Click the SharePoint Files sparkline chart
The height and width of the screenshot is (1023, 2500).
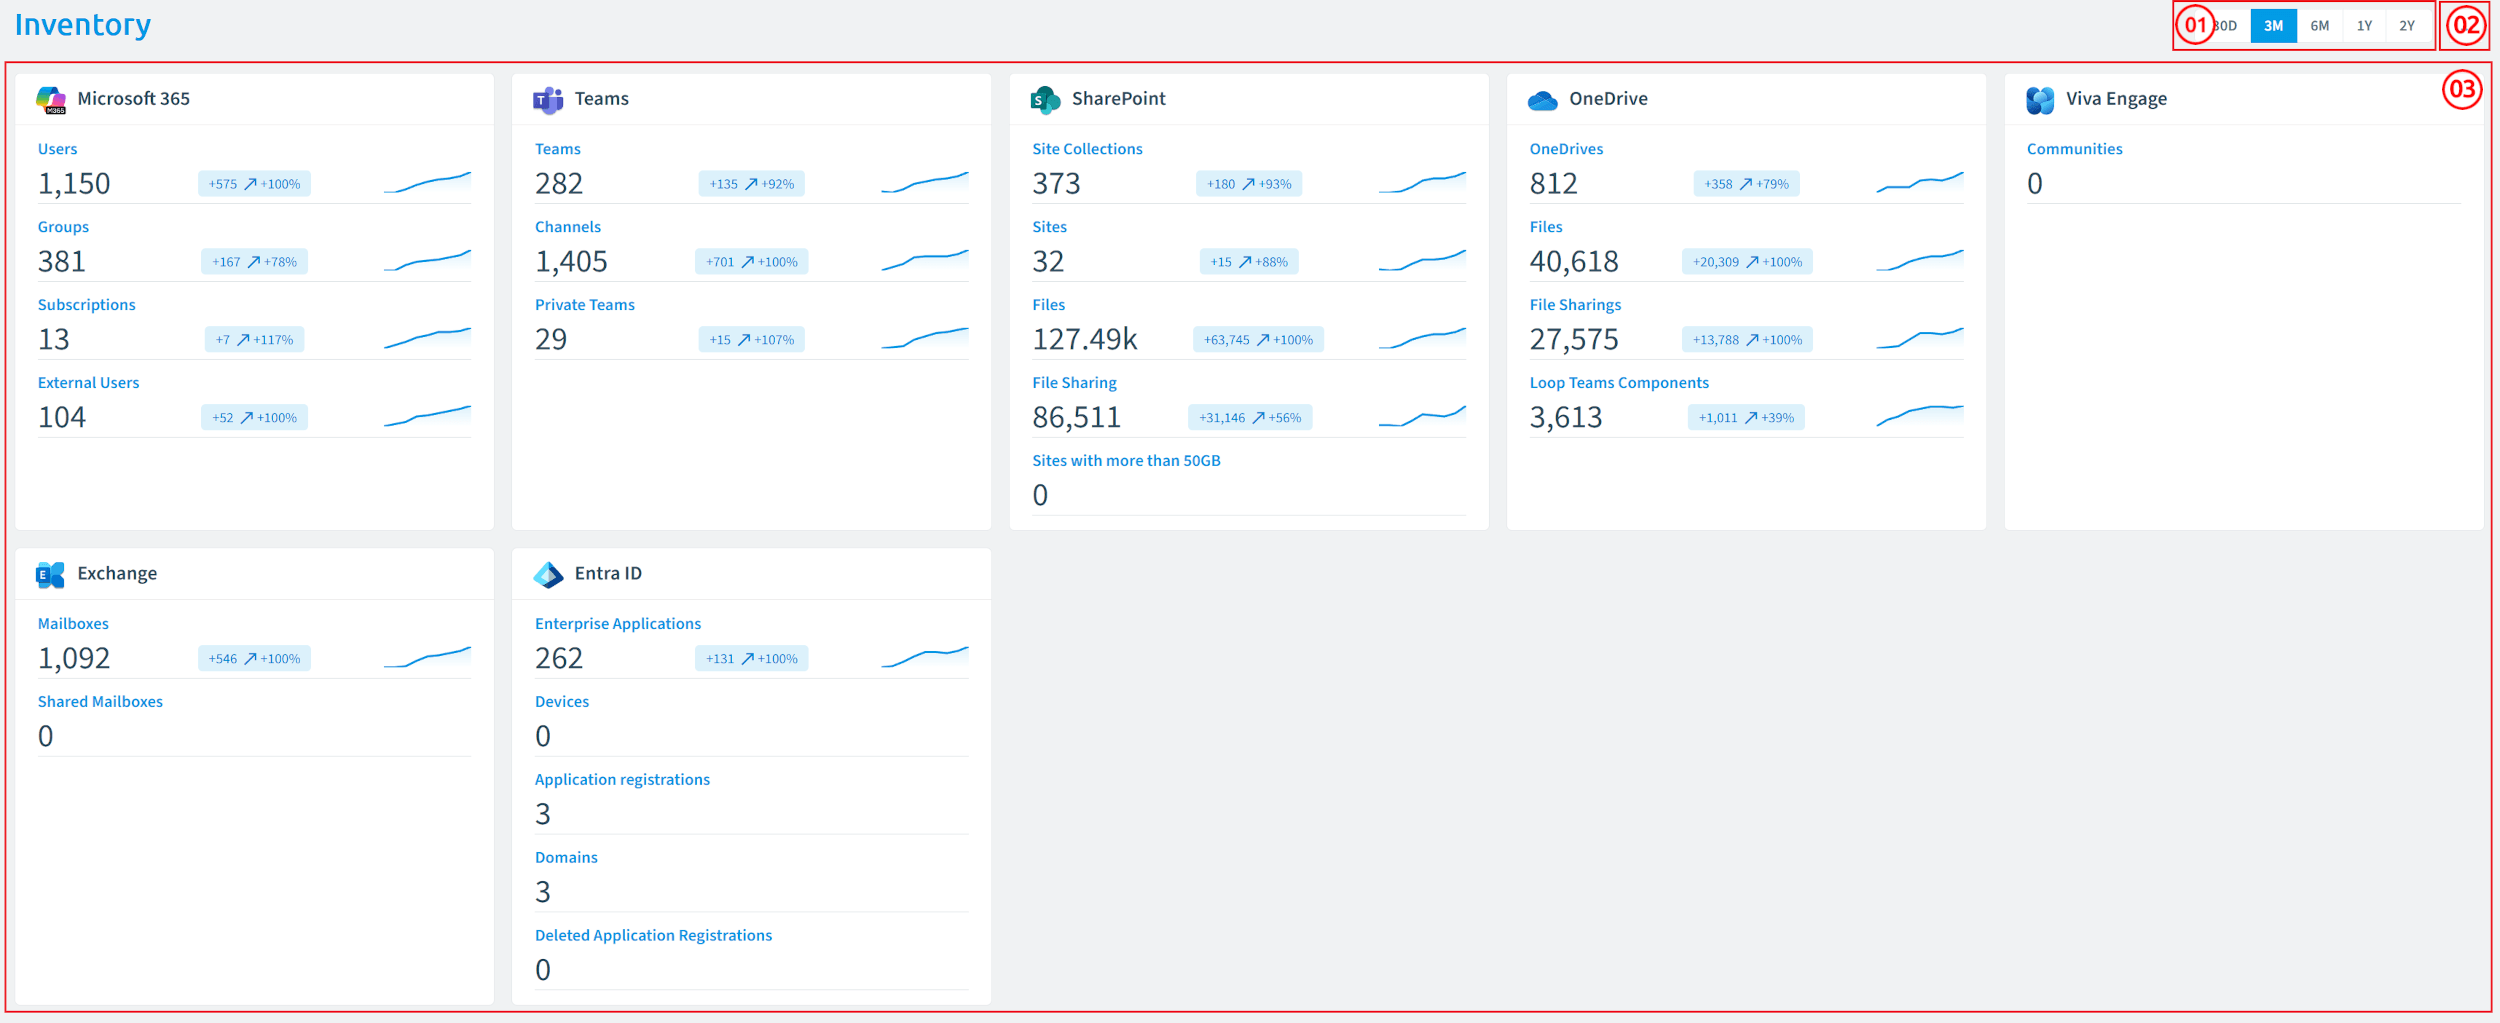pyautogui.click(x=1422, y=339)
